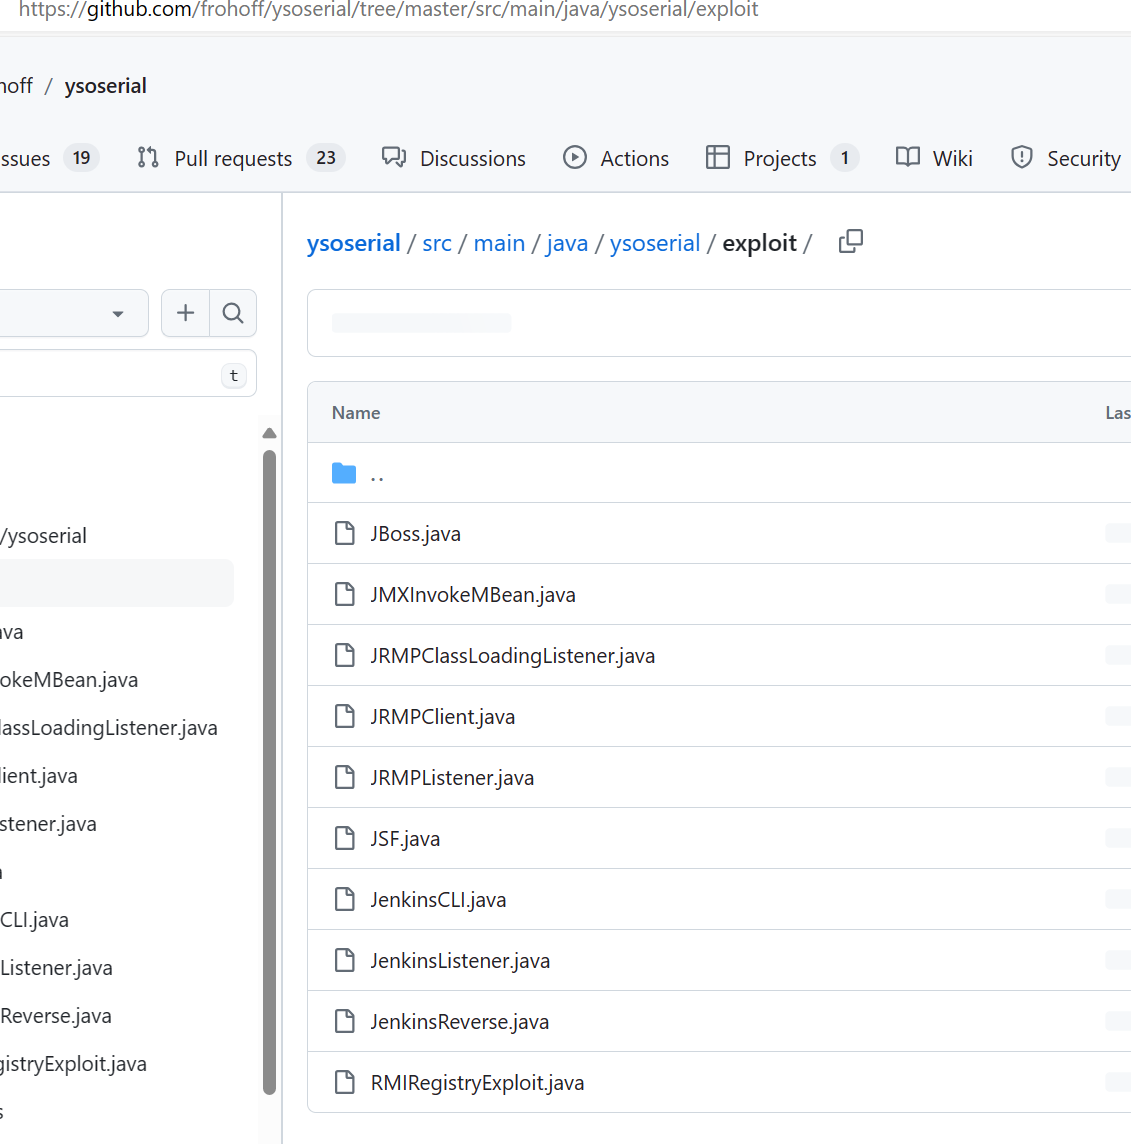1131x1144 pixels.
Task: Click the parent directory folder icon
Action: click(344, 473)
